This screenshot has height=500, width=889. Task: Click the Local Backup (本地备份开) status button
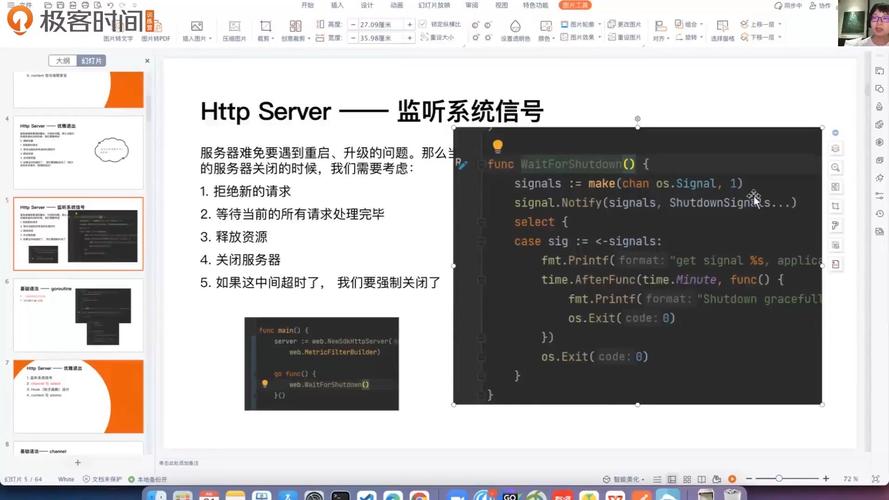(147, 479)
